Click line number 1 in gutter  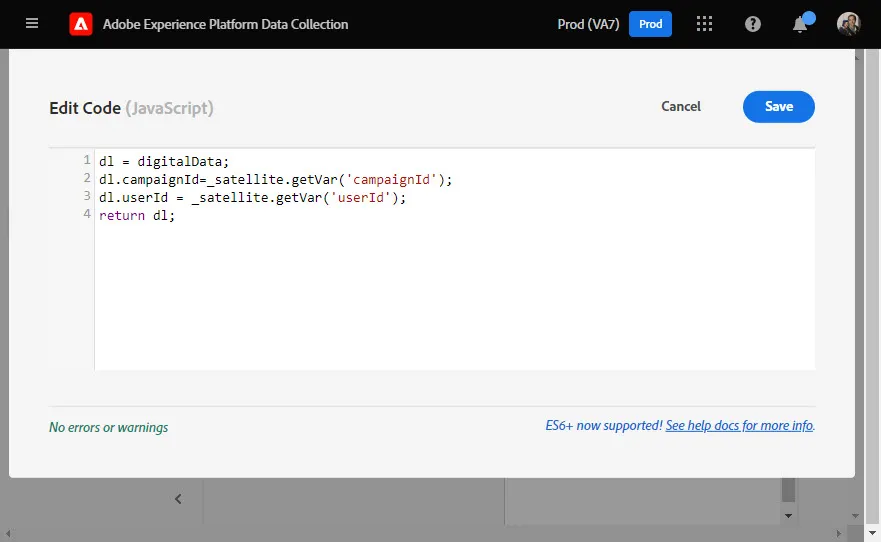tap(87, 161)
